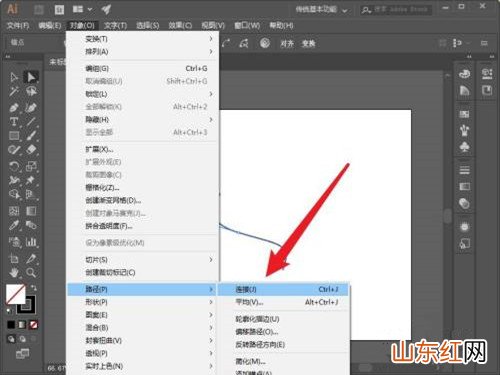Click the vertical canvas scrollbar thumb
Image resolution: width=500 pixels, height=375 pixels.
[x=448, y=216]
